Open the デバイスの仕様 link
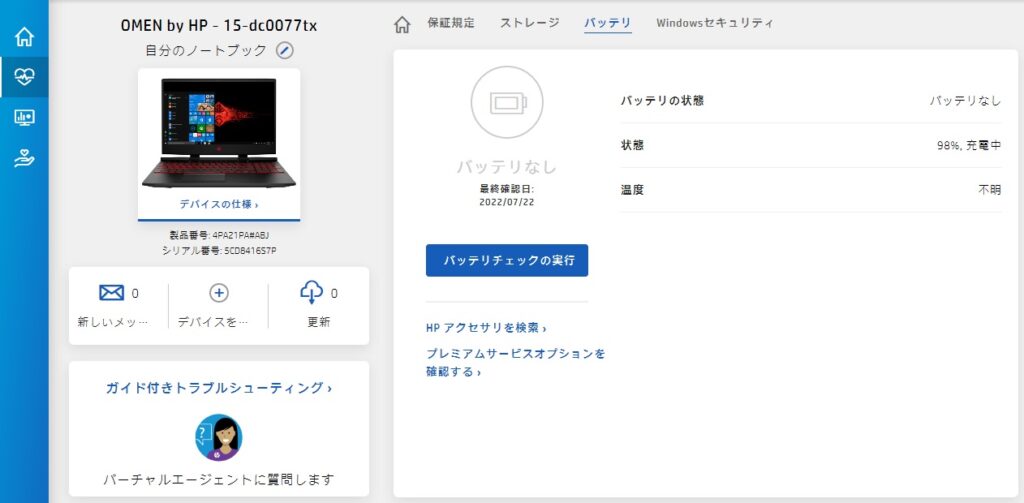The image size is (1024, 503). [x=219, y=204]
